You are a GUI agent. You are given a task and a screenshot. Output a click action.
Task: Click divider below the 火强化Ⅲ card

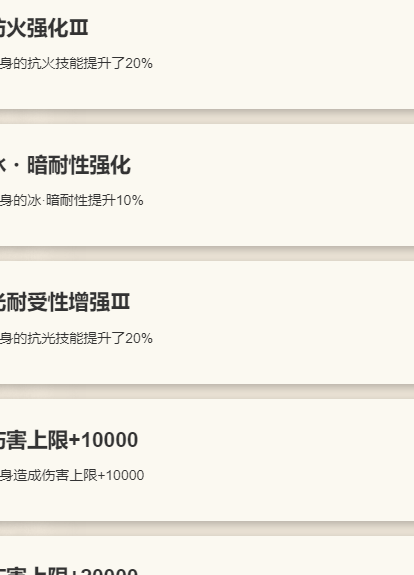[x=207, y=117]
